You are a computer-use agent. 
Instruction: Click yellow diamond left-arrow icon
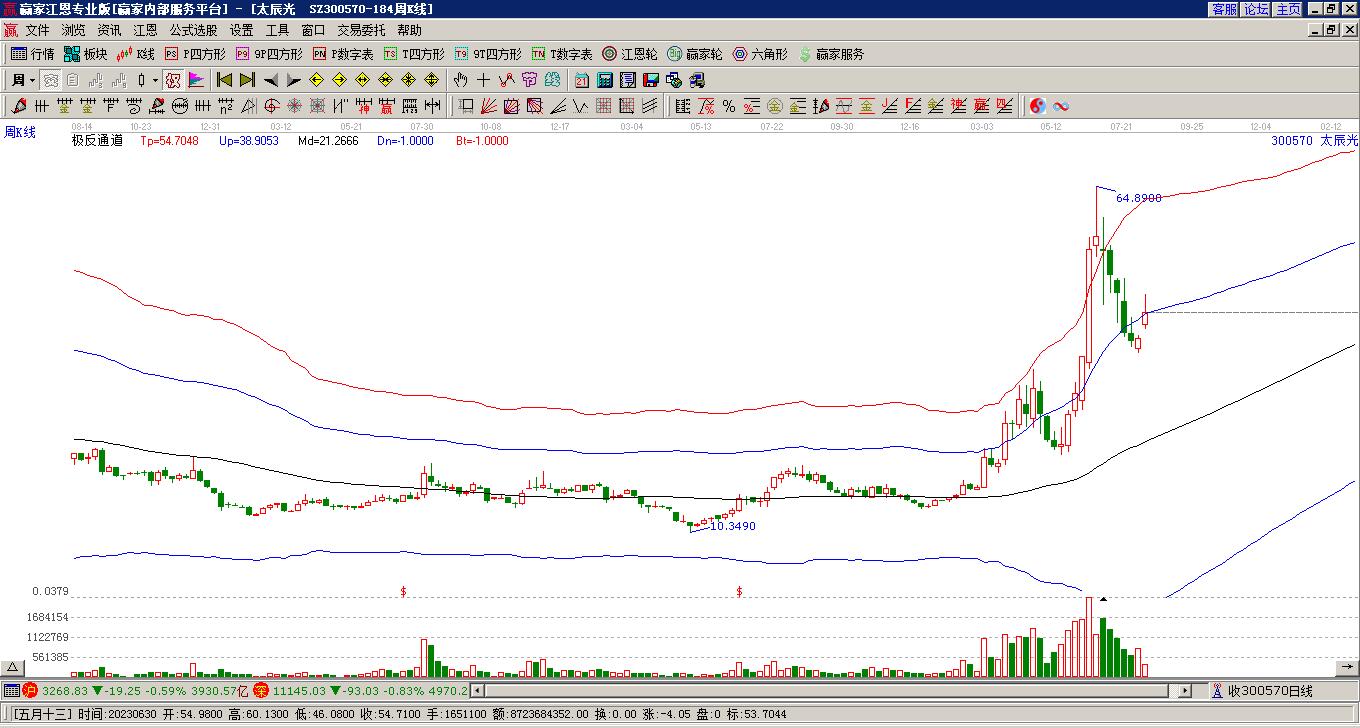pyautogui.click(x=317, y=80)
